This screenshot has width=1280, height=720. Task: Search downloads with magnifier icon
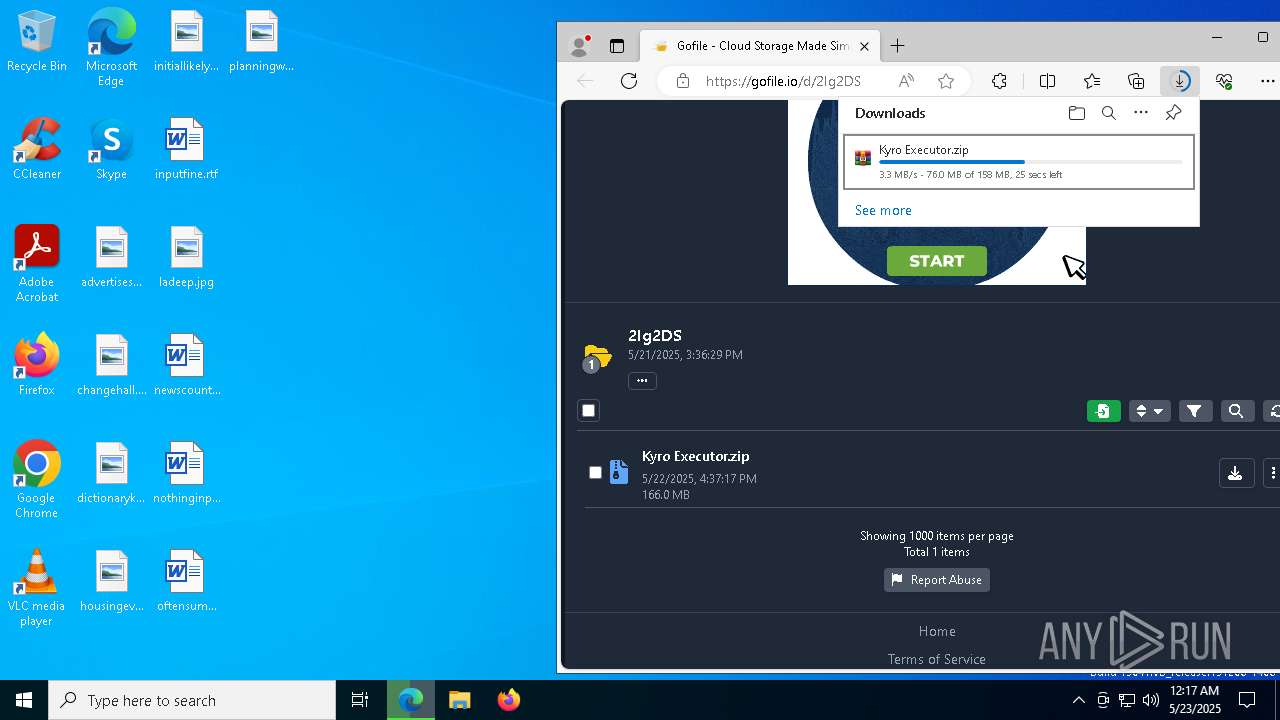[x=1109, y=113]
